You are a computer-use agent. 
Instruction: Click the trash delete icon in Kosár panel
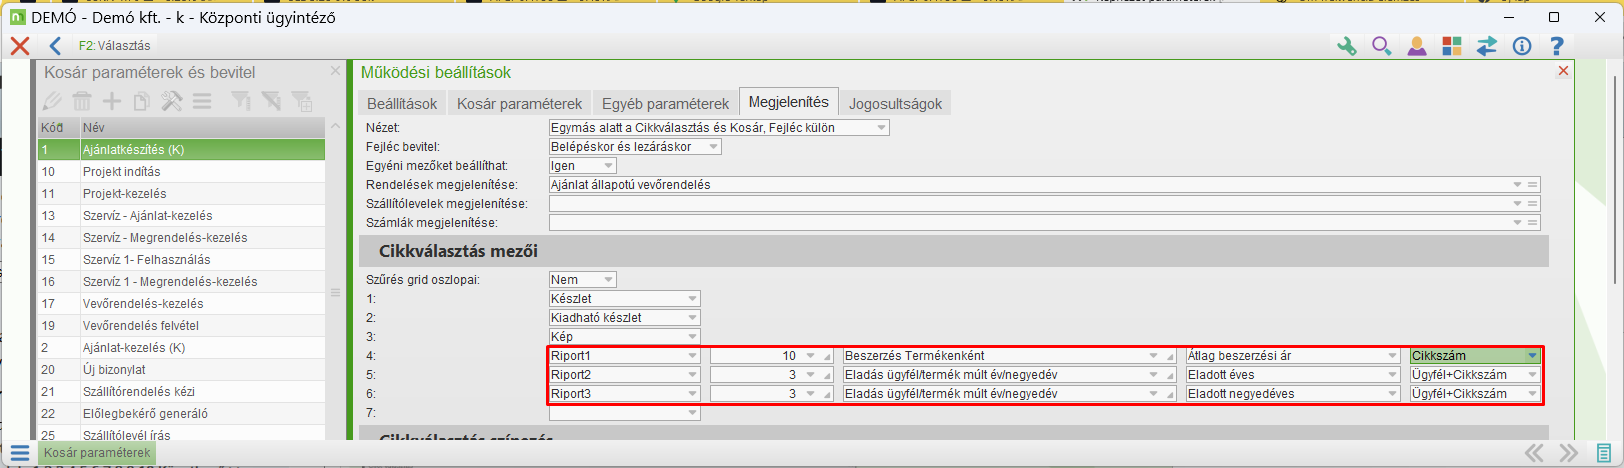82,101
